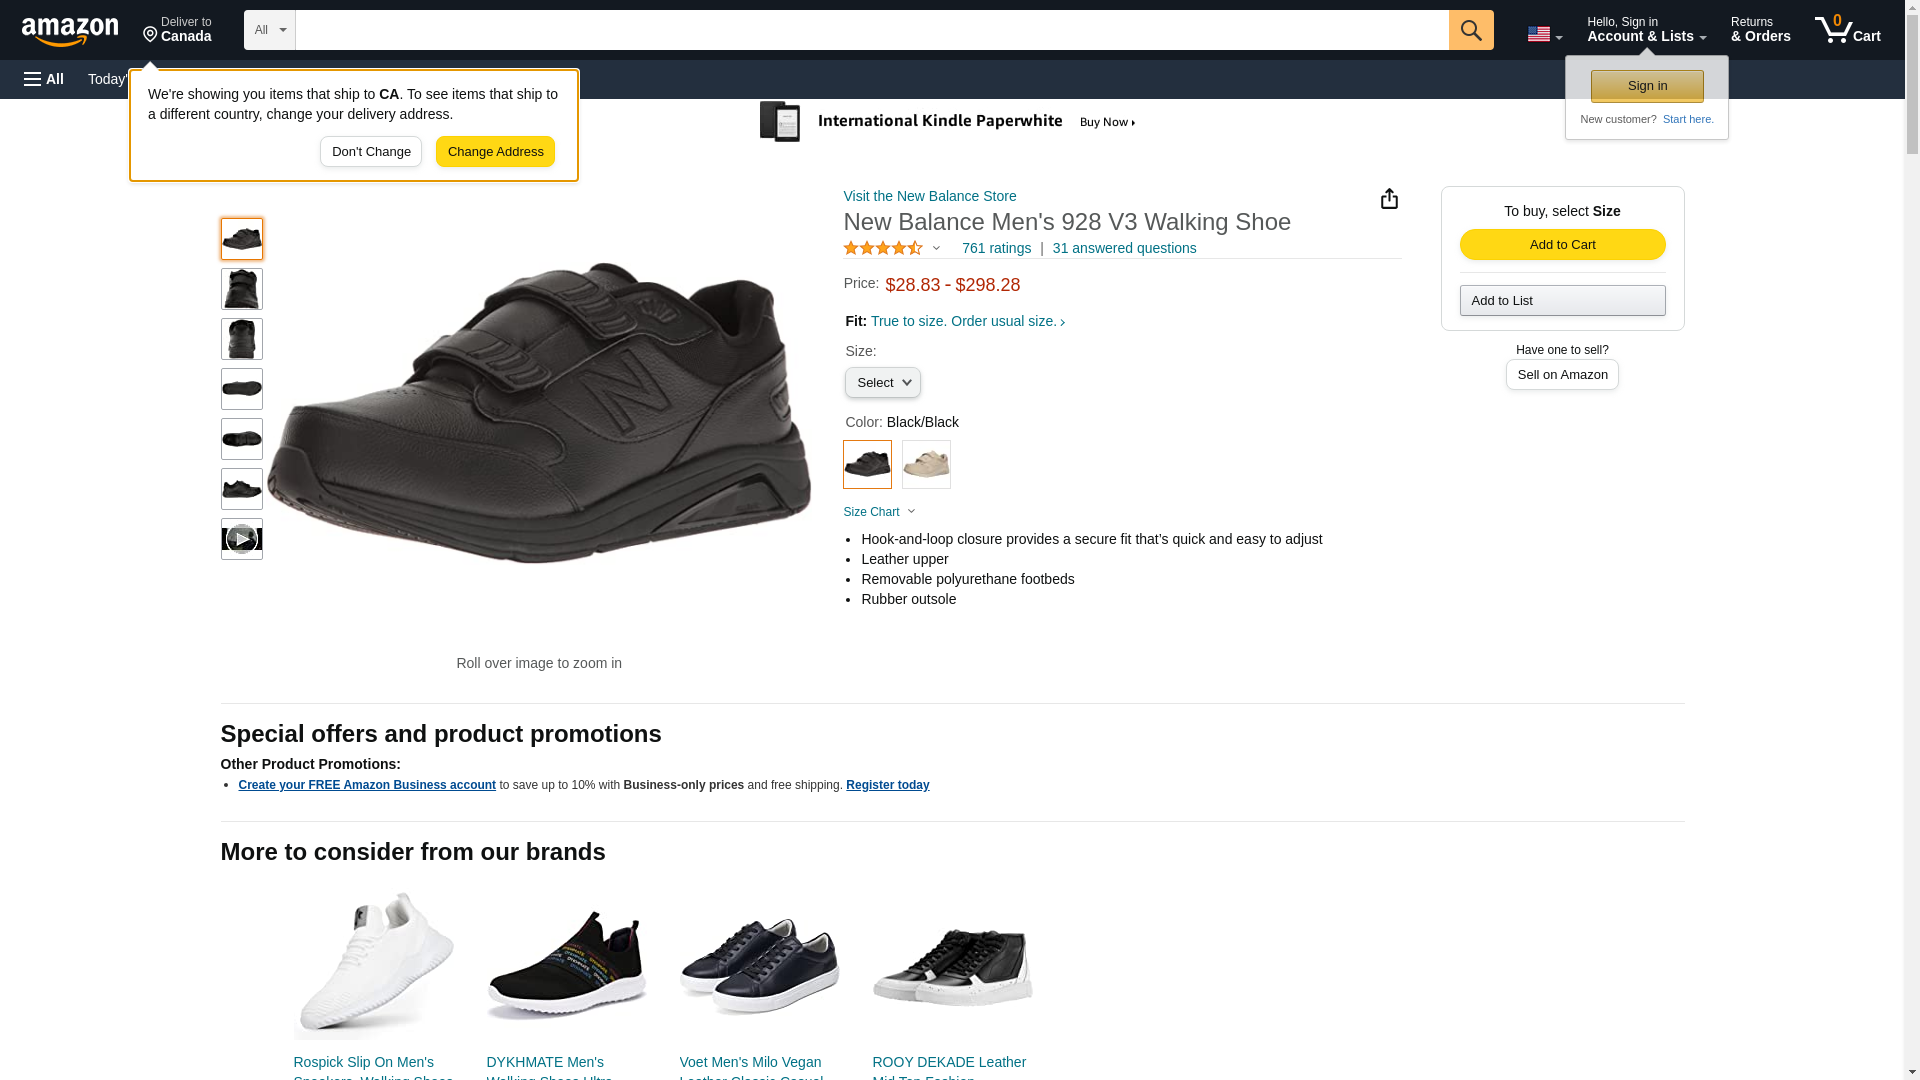Screen dimensions: 1920x1080
Task: Click the Amazon logo
Action: [x=70, y=32]
